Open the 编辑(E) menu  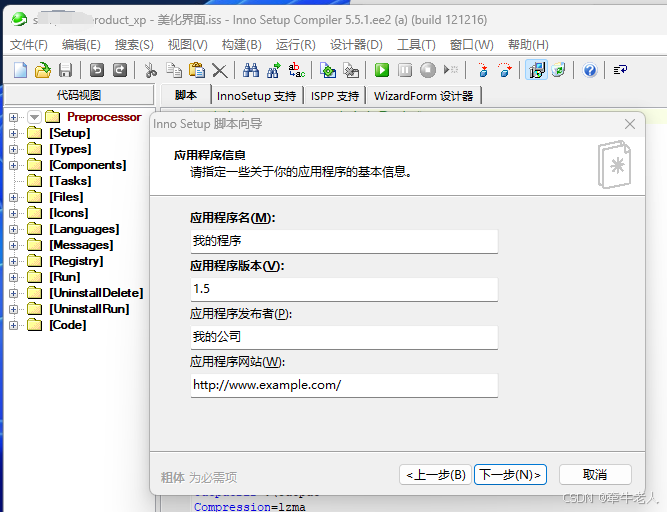[81, 45]
